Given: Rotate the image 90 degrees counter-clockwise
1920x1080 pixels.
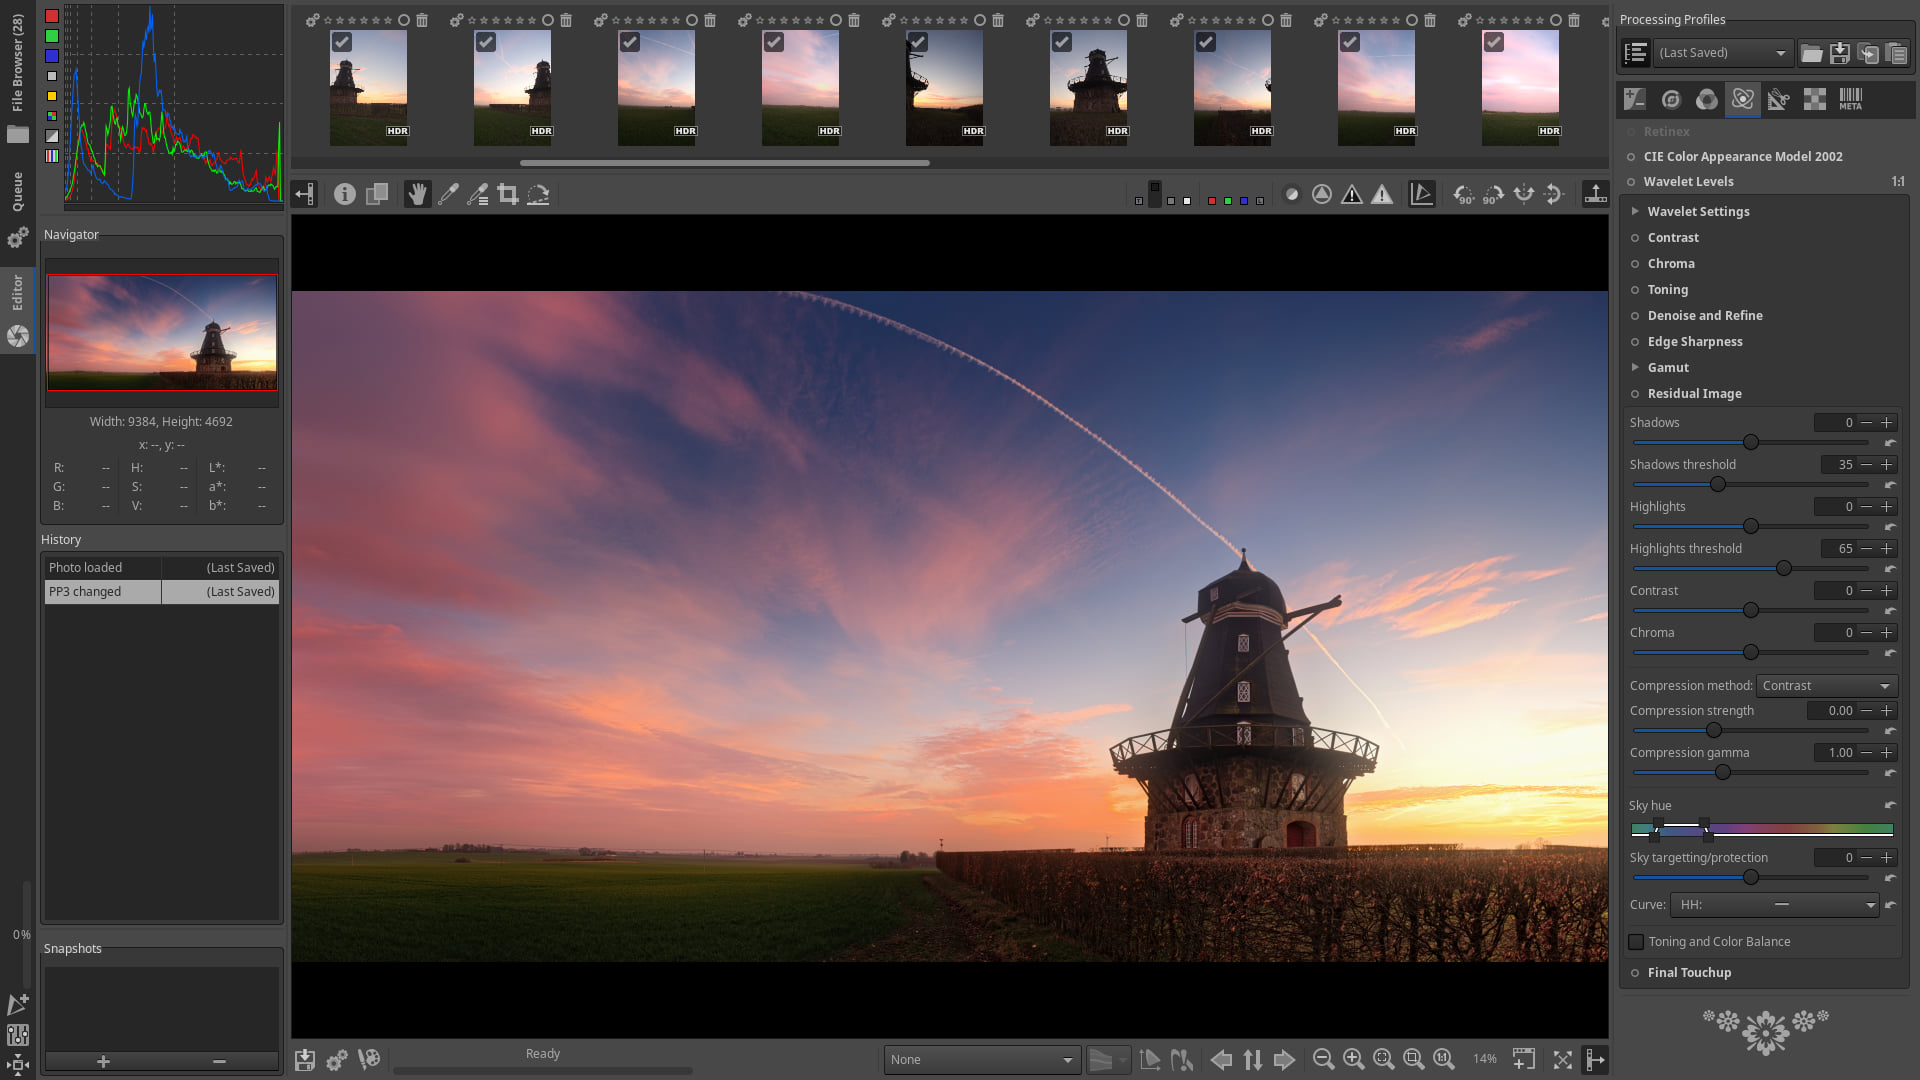Looking at the screenshot, I should point(1463,195).
